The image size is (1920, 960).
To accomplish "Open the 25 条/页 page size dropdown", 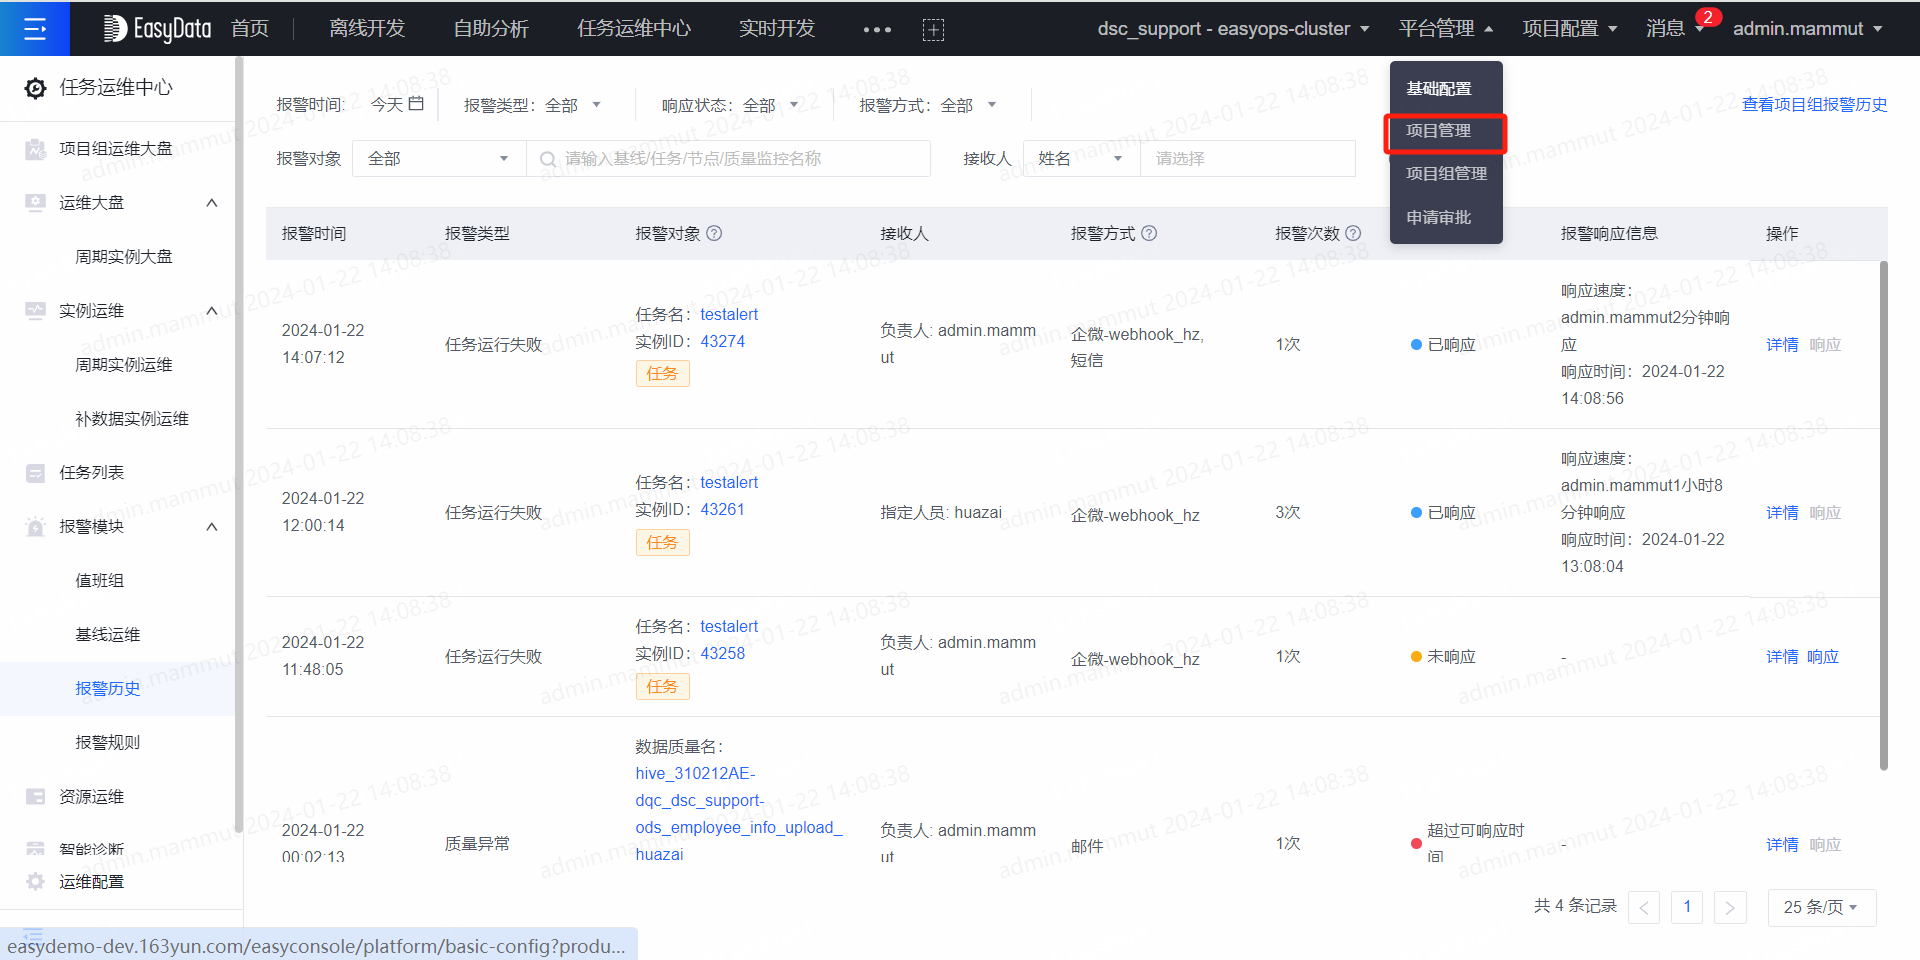I will (x=1822, y=907).
